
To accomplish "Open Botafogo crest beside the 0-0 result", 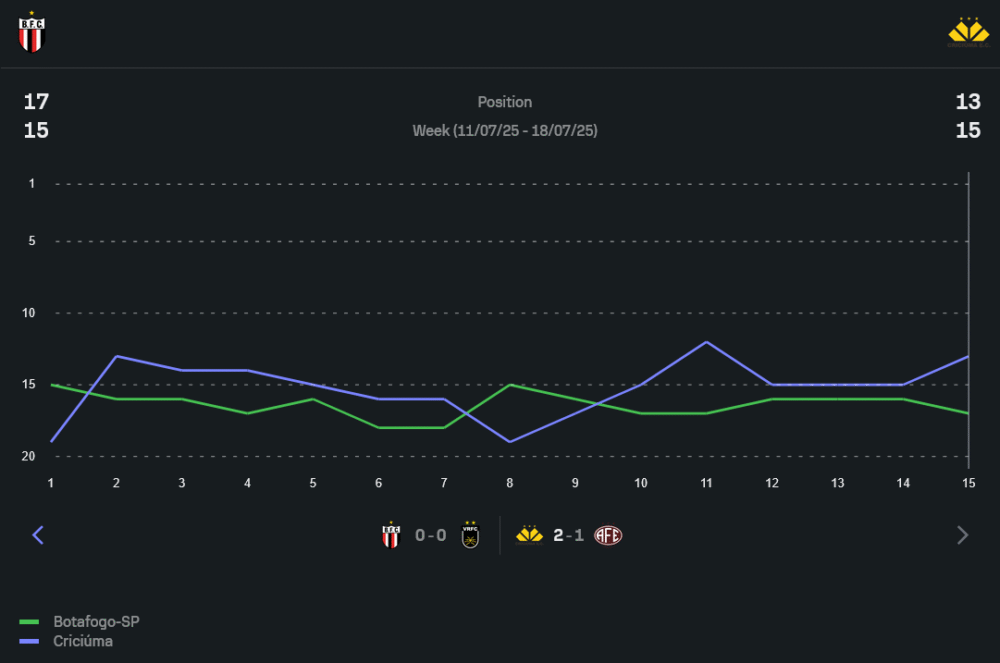I will (391, 535).
